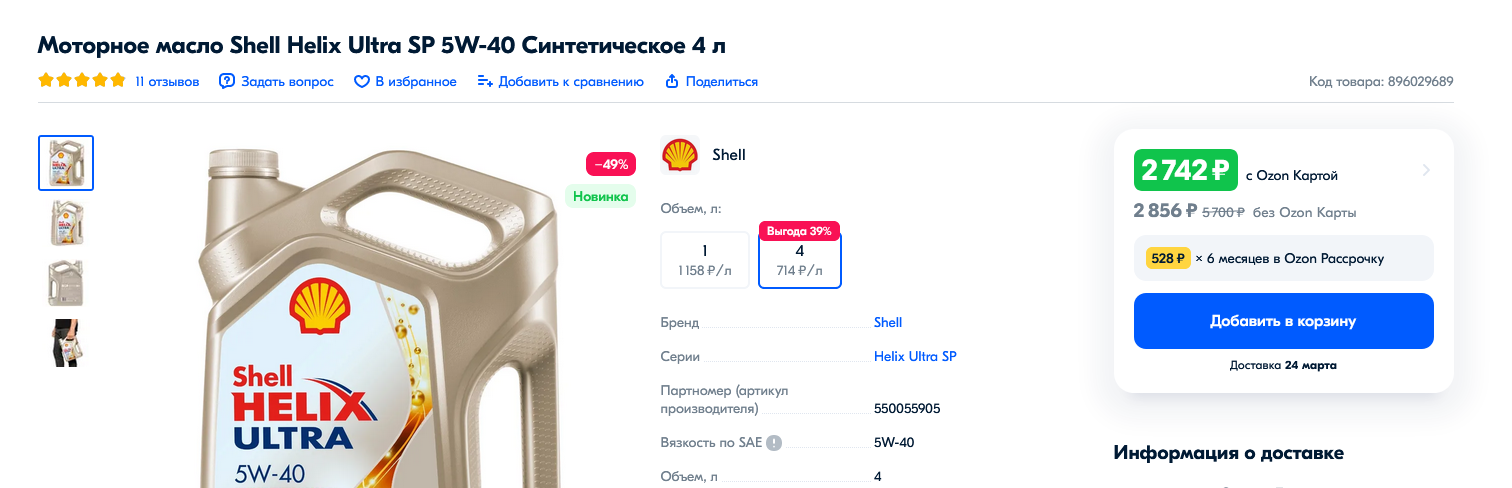The height and width of the screenshot is (488, 1512).
Task: Click the info icon beside Вязкость по SAE
Action: coord(773,443)
